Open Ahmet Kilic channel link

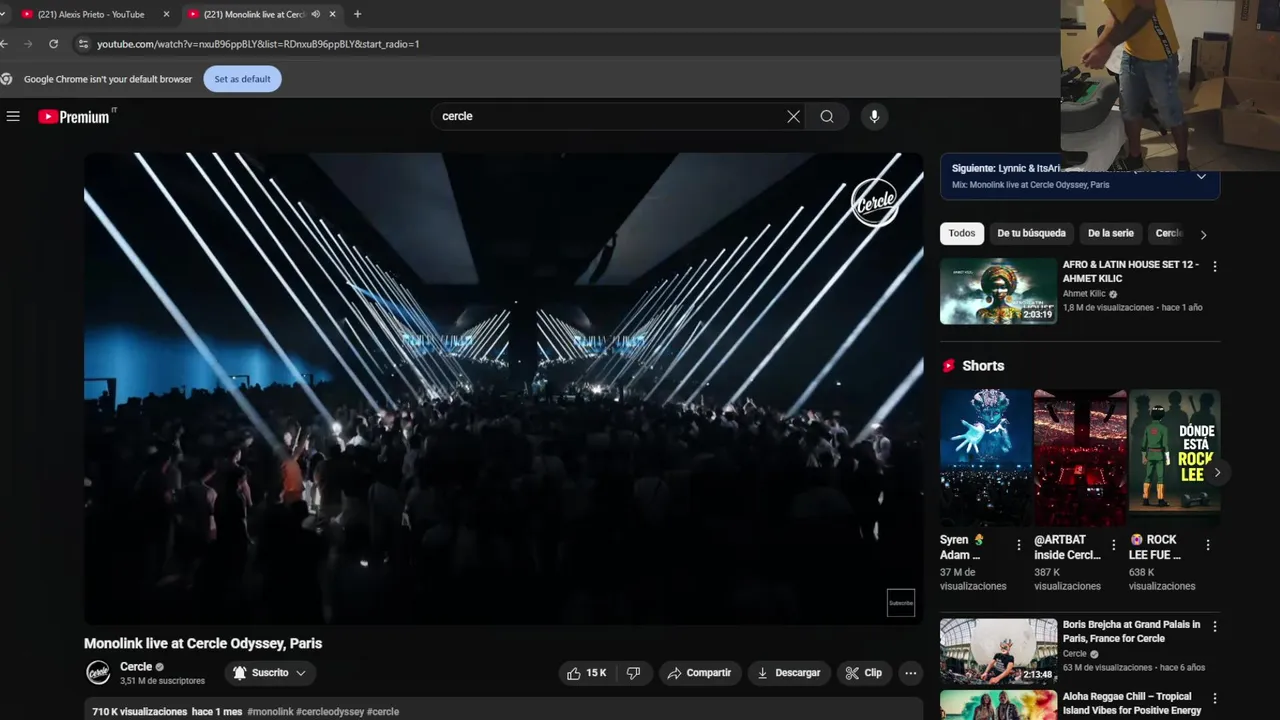1085,294
